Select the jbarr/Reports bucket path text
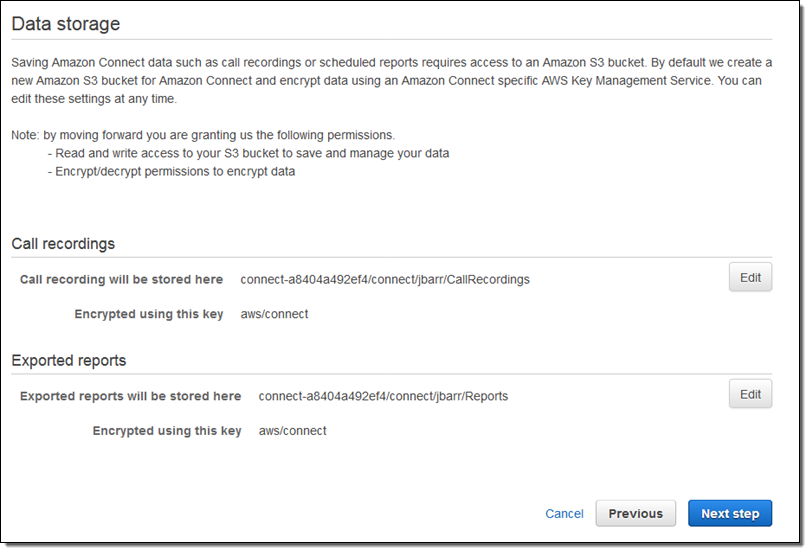810x553 pixels. coord(383,396)
